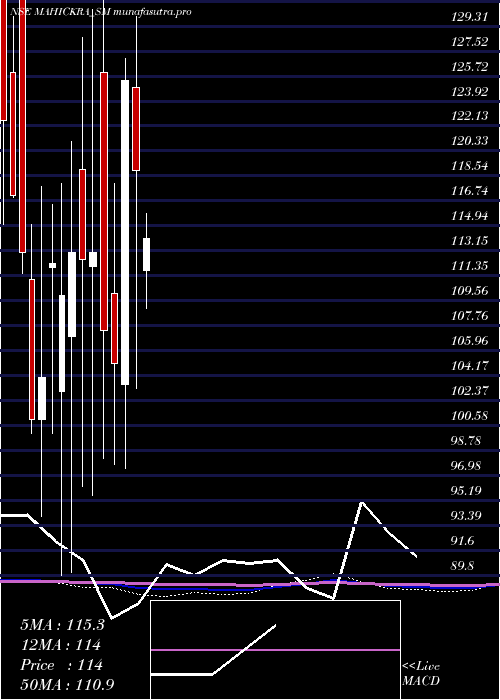Click the 118.54 price axis label

(469, 166)
